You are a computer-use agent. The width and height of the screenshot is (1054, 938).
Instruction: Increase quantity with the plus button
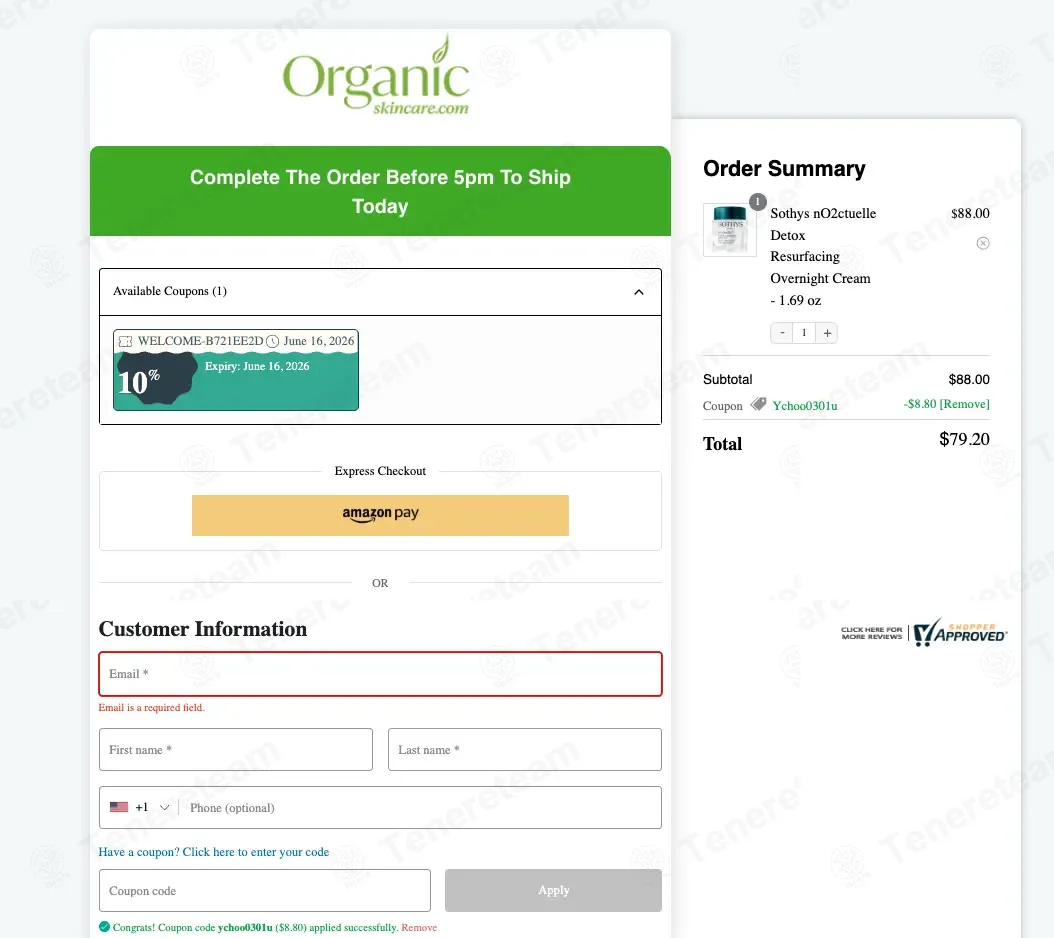point(827,333)
